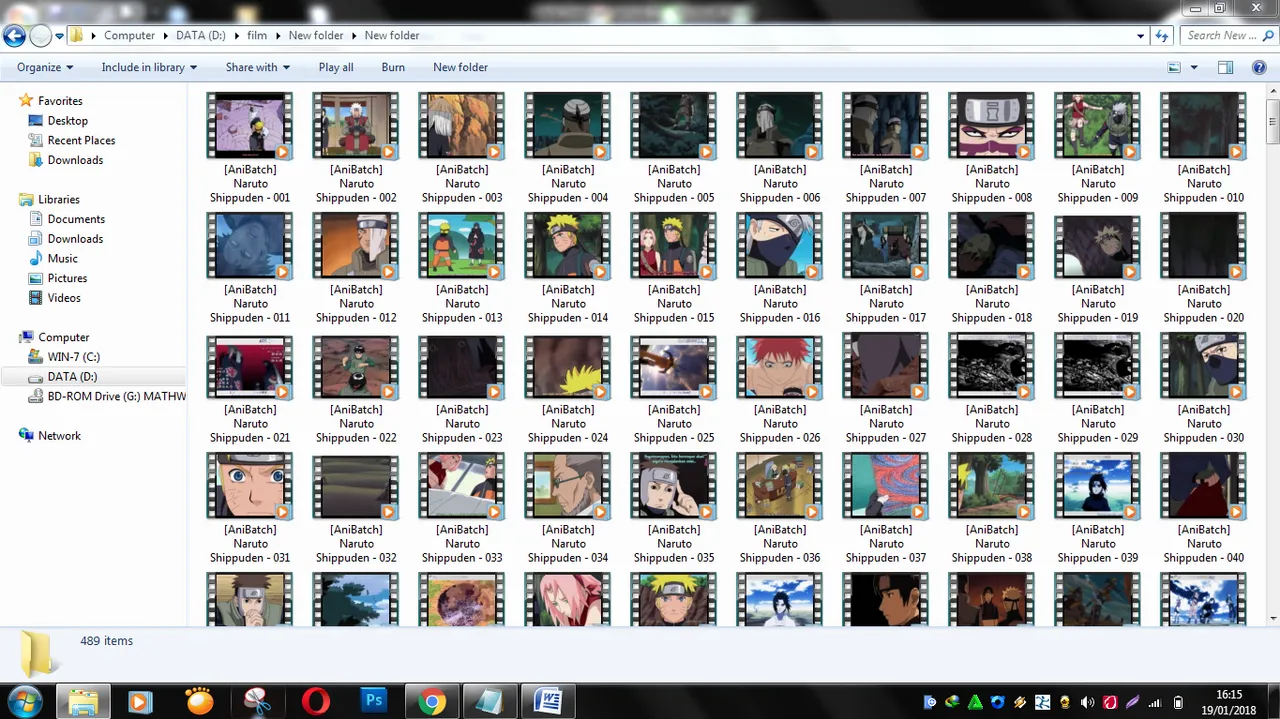Screen dimensions: 1280x719
Task: Open the Organize menu
Action: coord(45,67)
